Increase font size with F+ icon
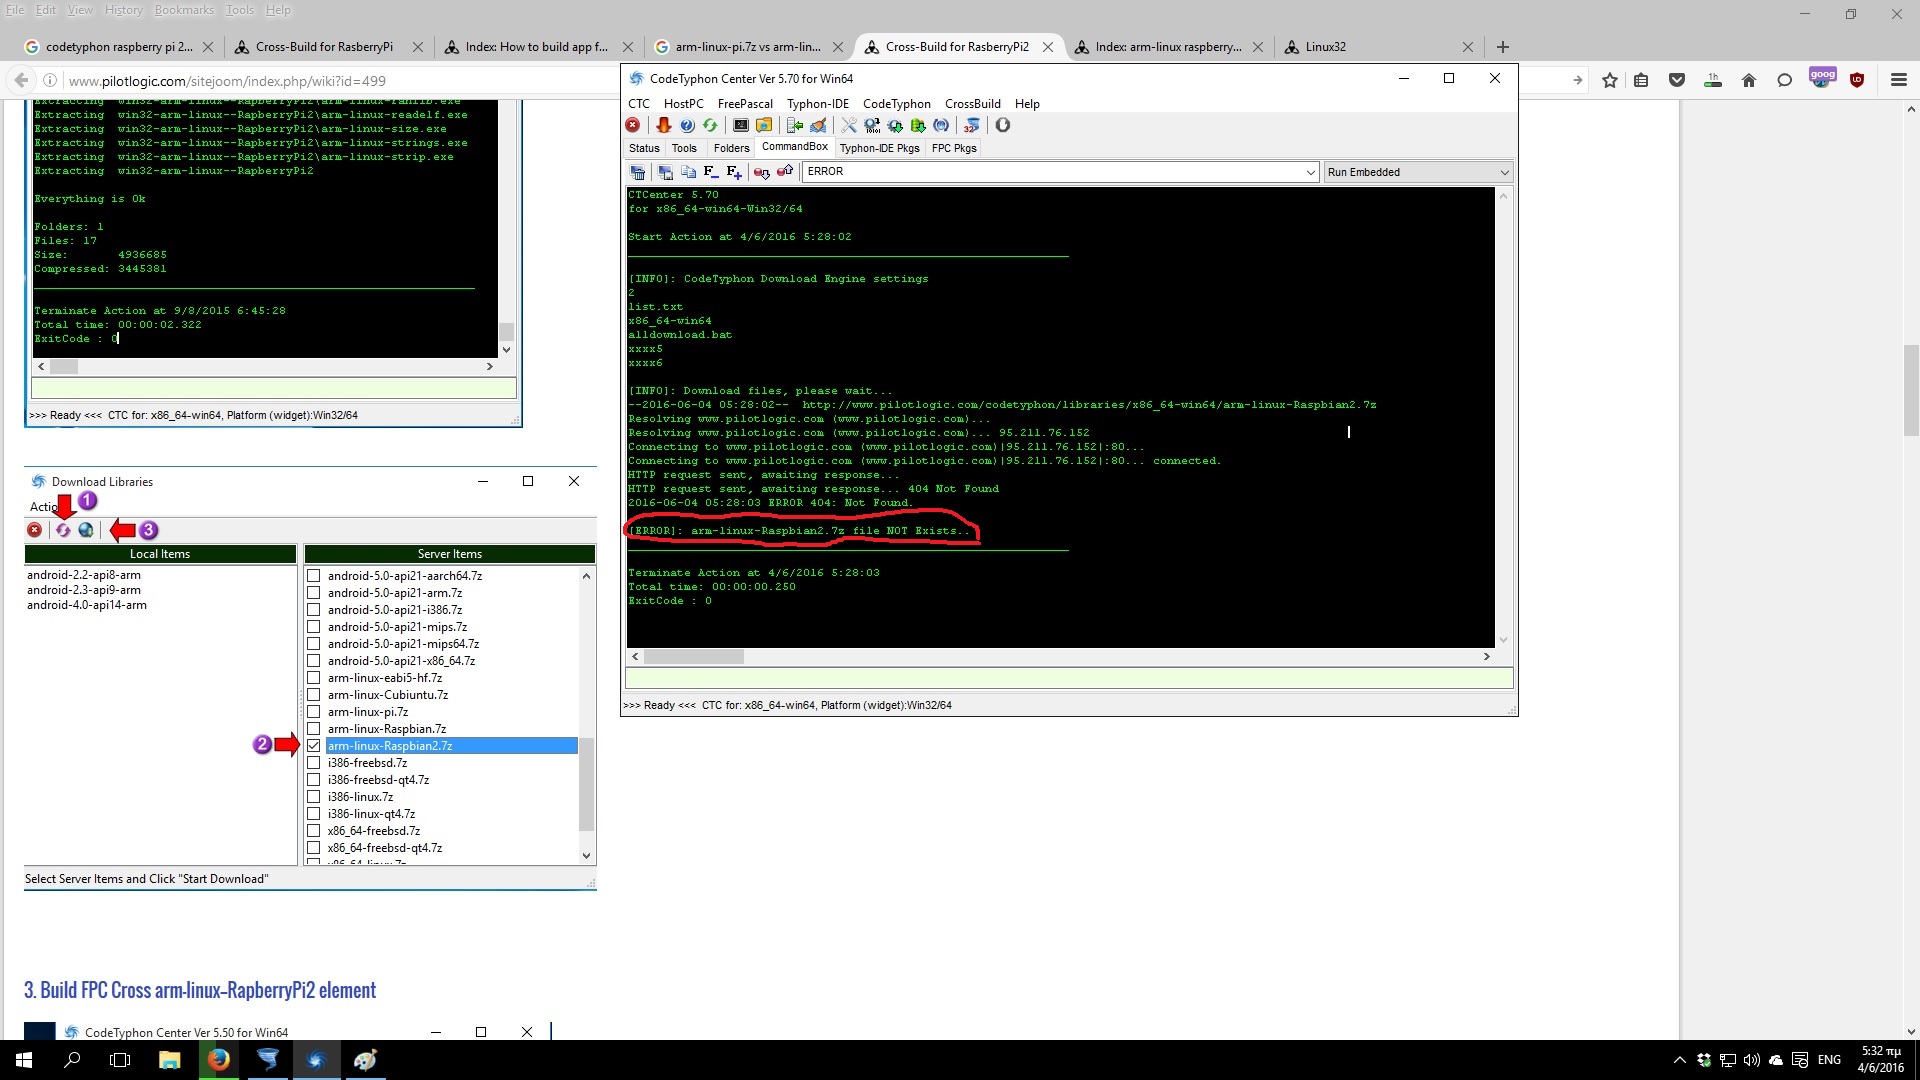Screen dimensions: 1920x1080 (x=734, y=172)
